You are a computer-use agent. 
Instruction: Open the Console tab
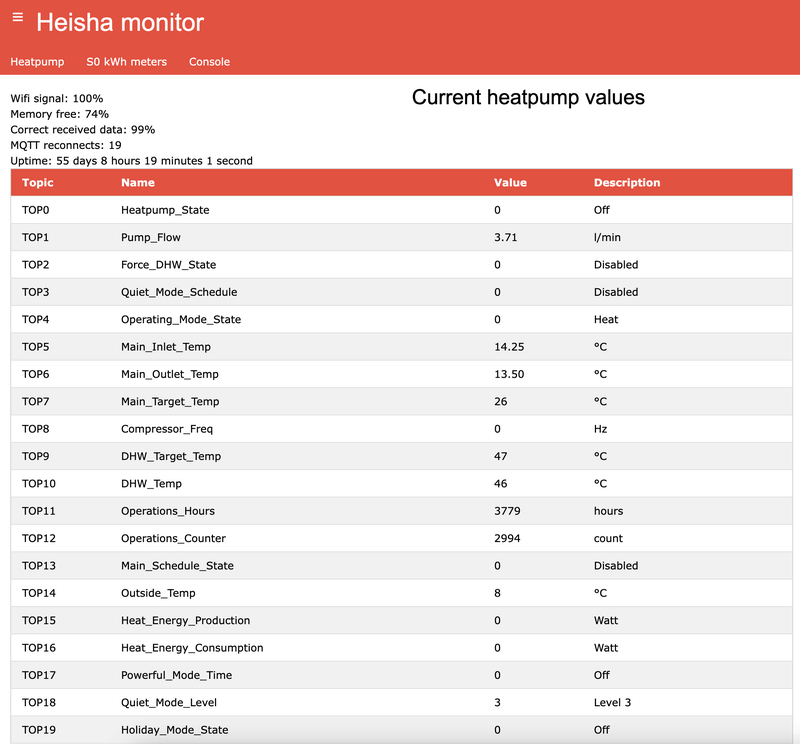click(209, 62)
